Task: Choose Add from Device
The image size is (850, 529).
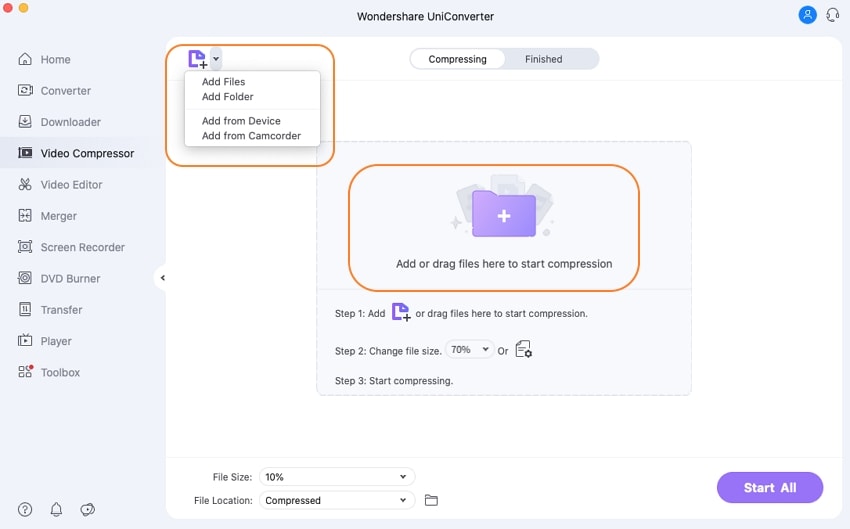Action: click(x=241, y=121)
